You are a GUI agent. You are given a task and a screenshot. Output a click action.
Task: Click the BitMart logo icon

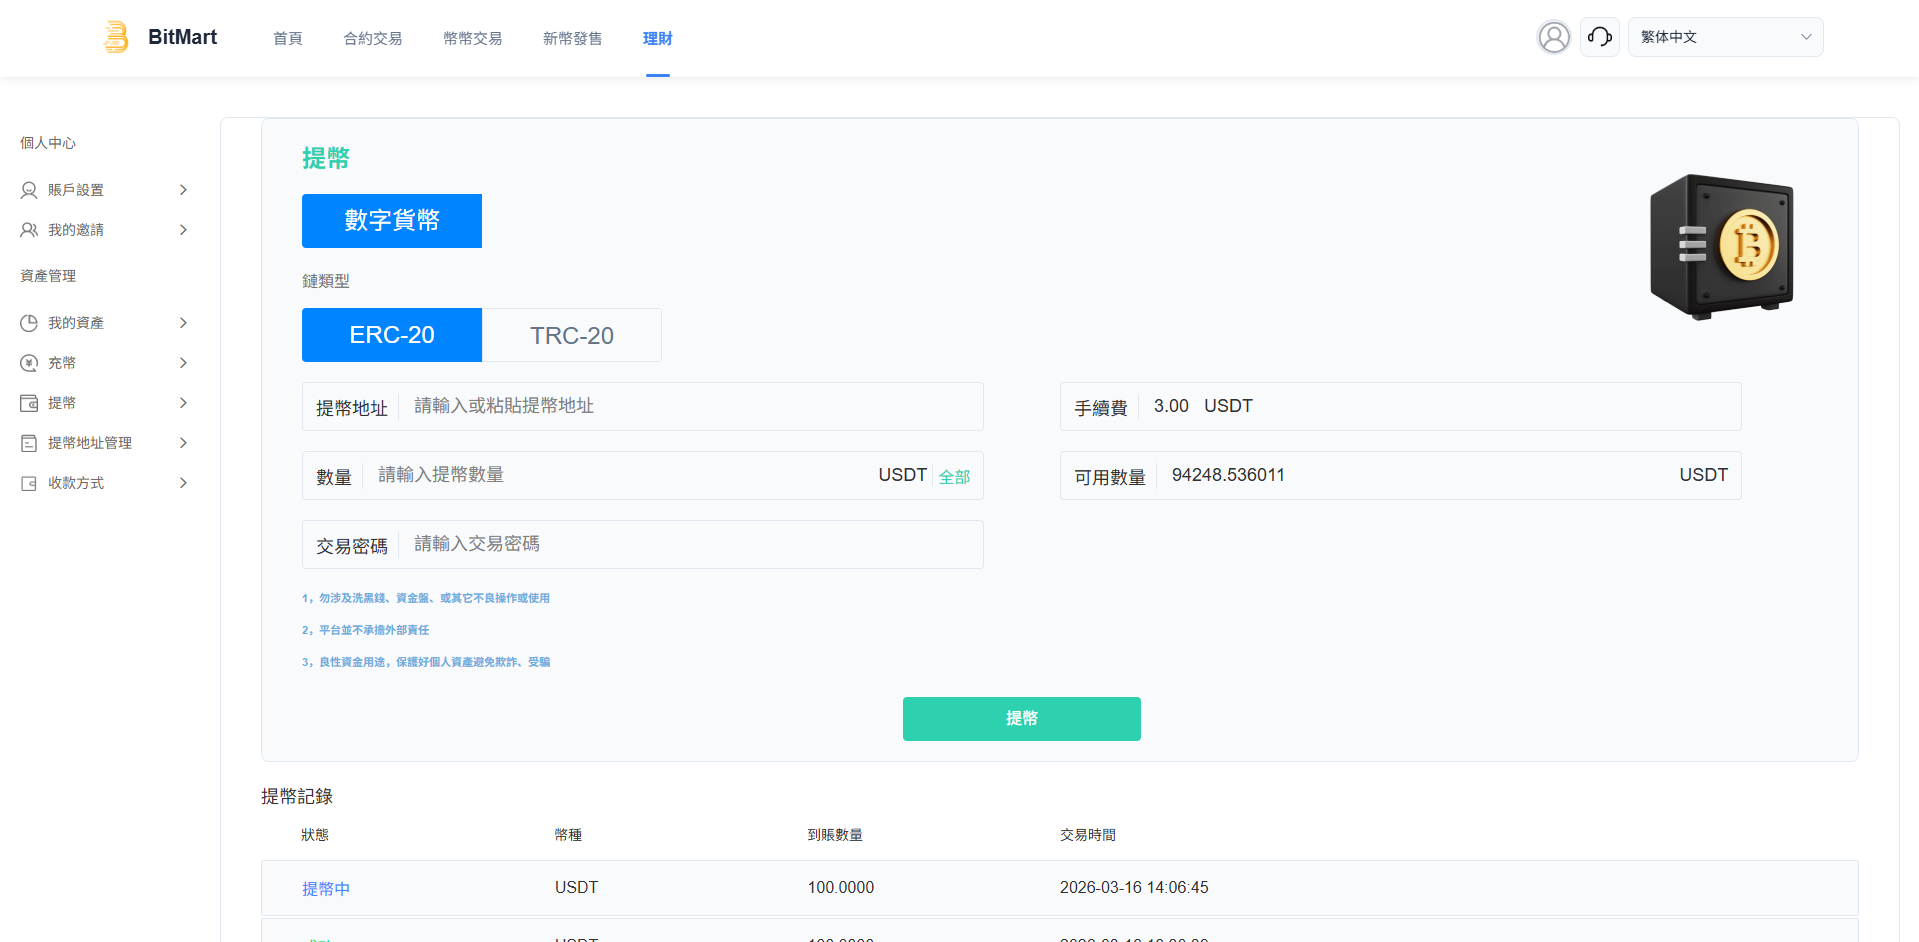click(x=117, y=37)
